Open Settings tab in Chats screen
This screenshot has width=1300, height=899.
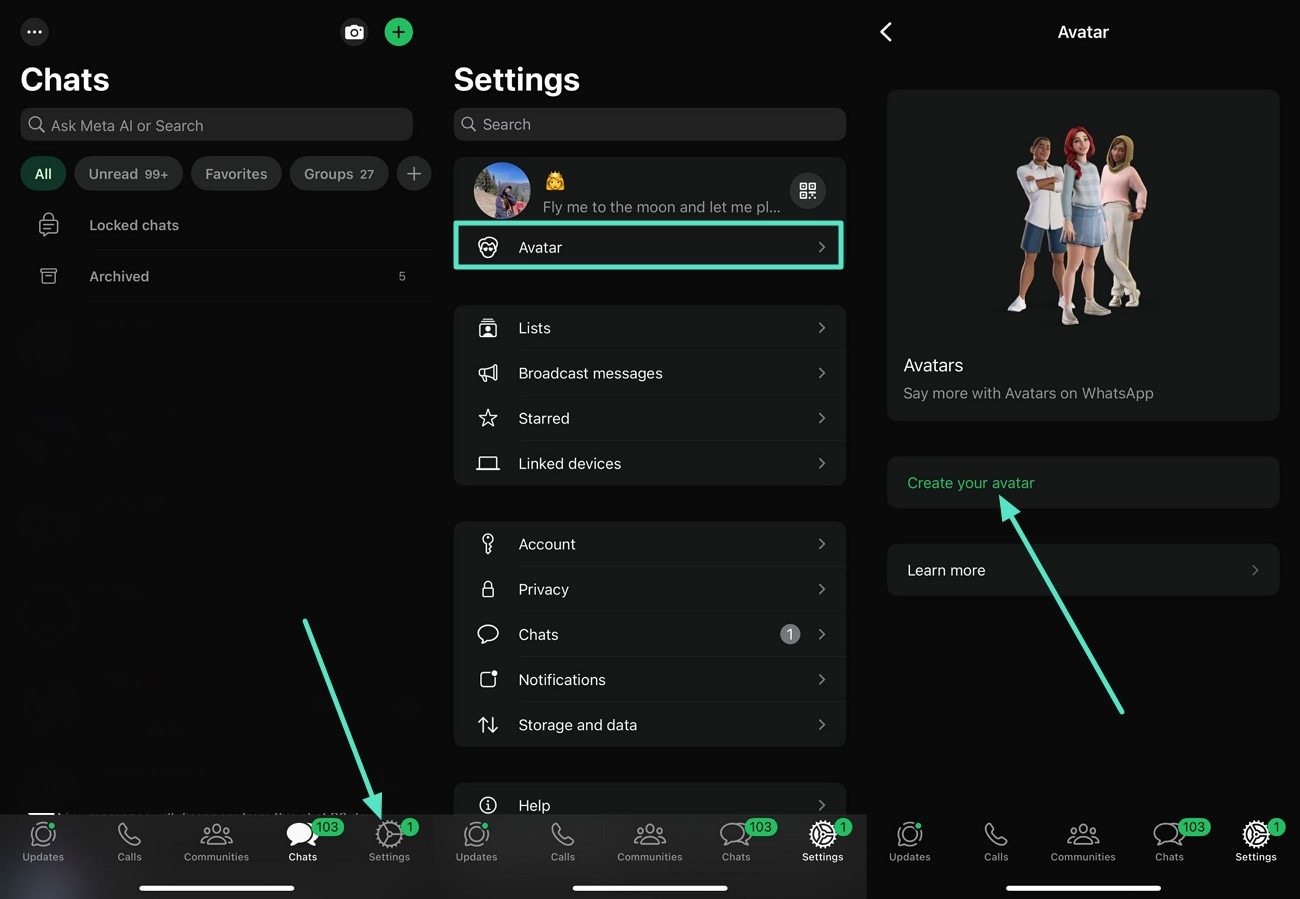389,841
